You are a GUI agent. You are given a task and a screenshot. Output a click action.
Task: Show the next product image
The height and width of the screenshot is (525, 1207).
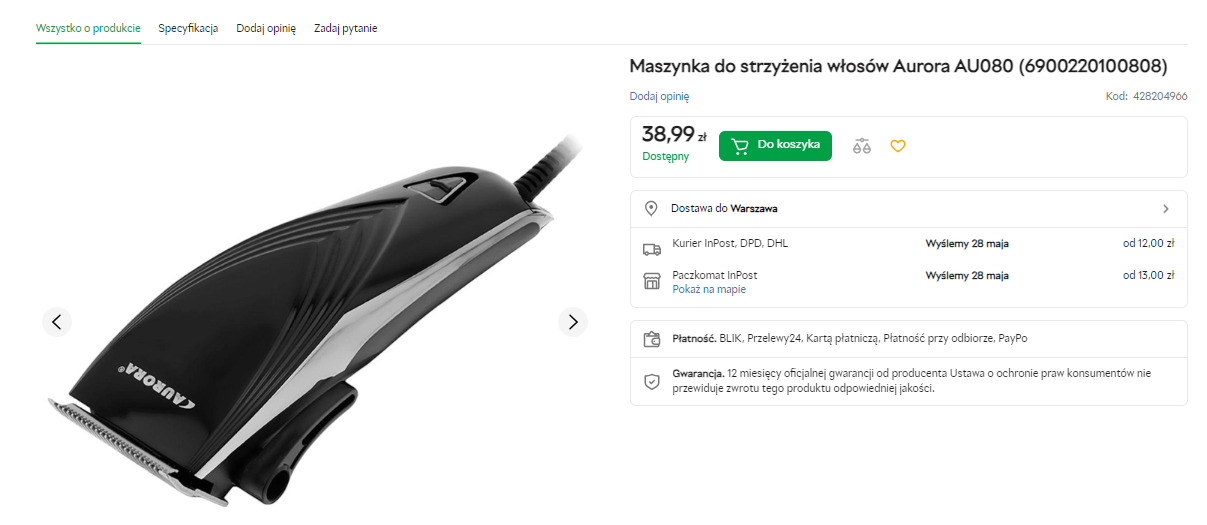click(572, 321)
